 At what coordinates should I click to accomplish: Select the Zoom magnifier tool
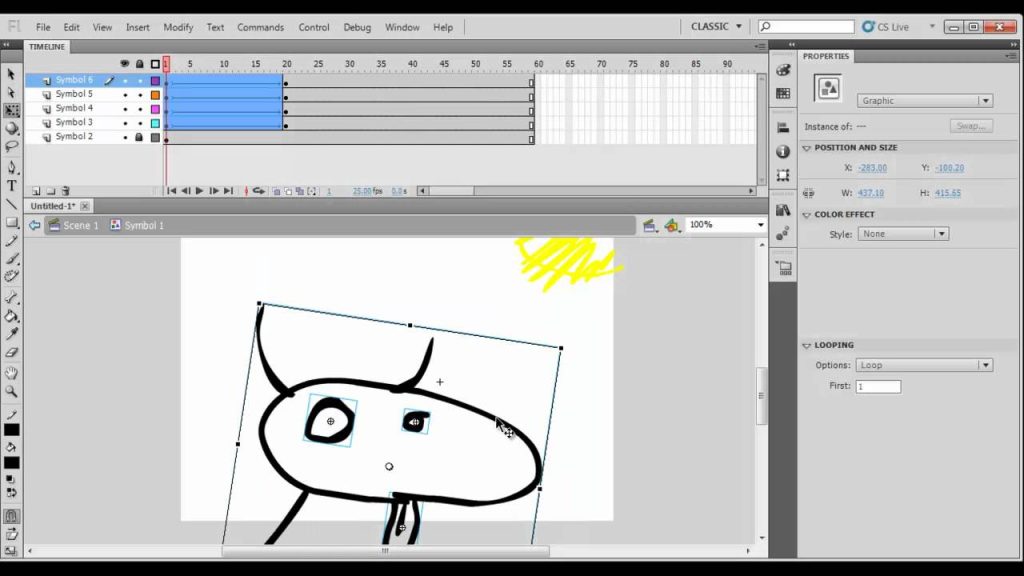click(11, 392)
